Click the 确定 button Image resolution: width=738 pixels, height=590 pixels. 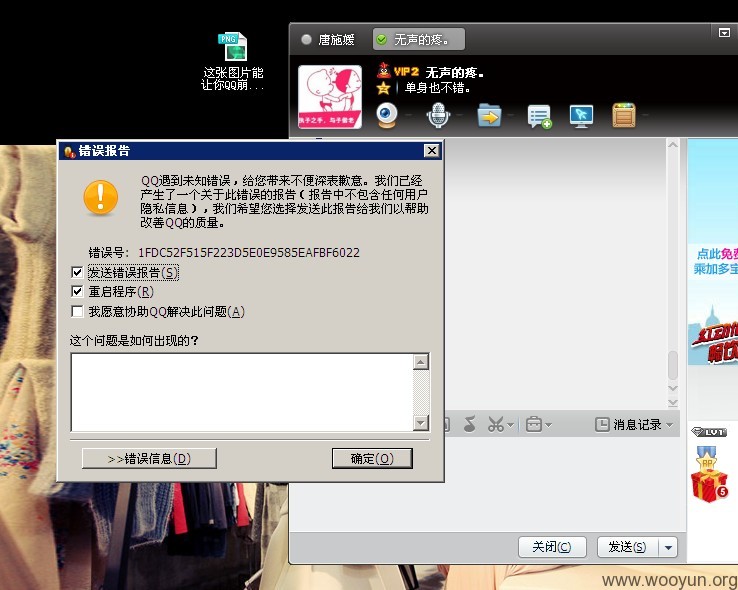click(372, 459)
